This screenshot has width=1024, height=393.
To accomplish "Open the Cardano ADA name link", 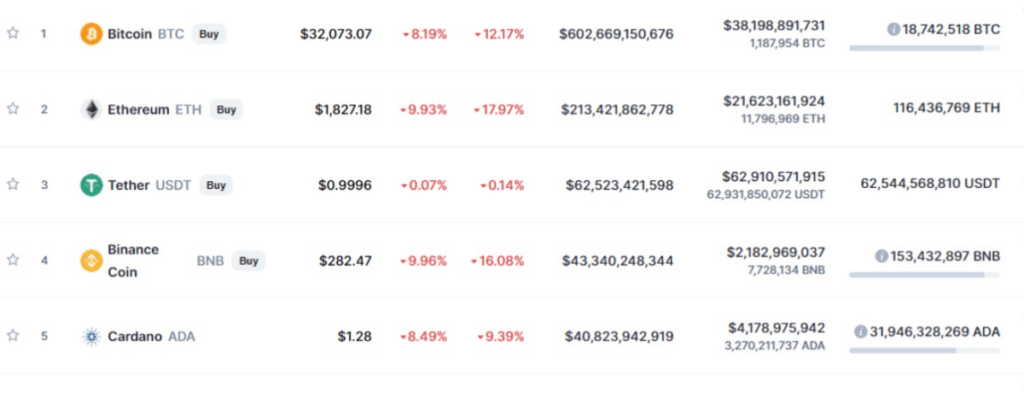I will (152, 337).
